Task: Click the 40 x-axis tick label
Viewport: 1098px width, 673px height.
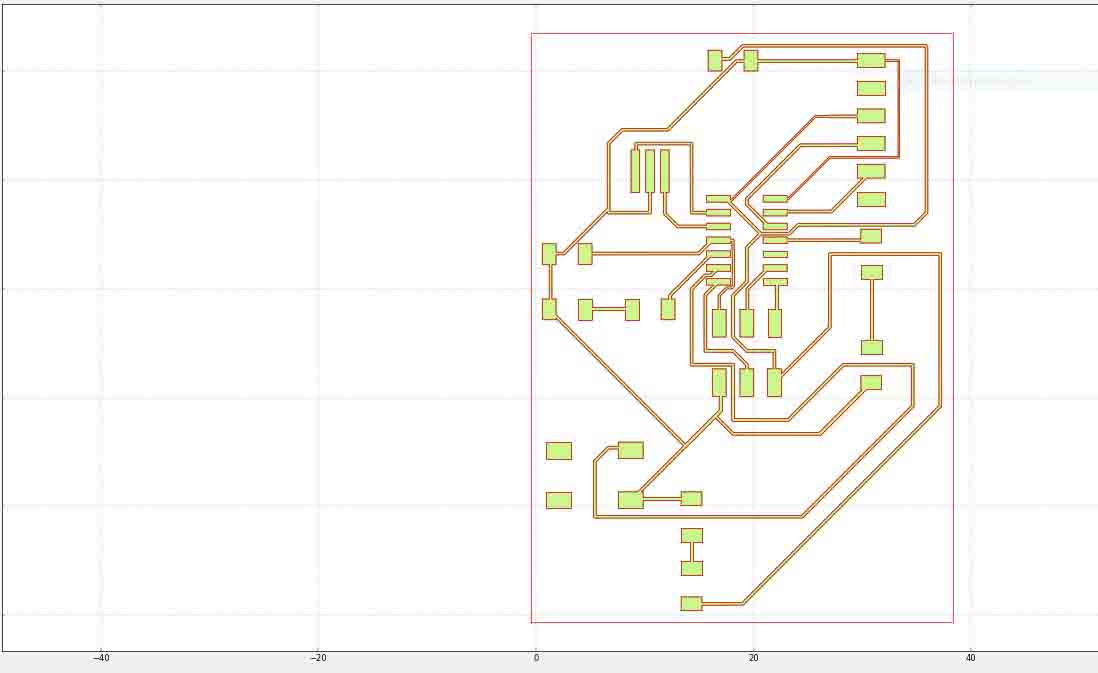Action: pos(971,658)
